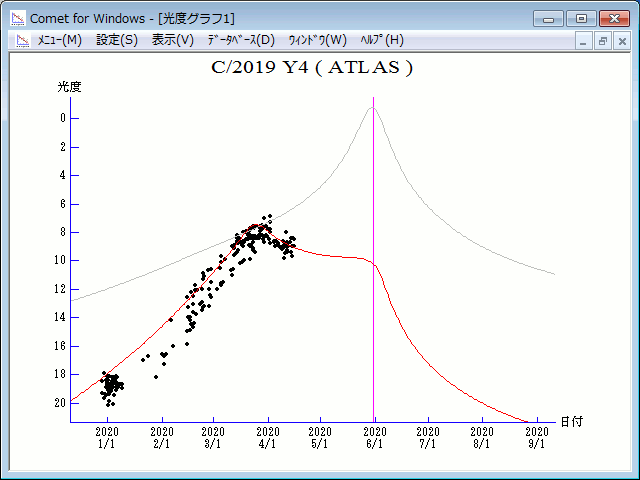This screenshot has height=480, width=640.
Task: Click the child document icon in menu bar
Action: 23,40
